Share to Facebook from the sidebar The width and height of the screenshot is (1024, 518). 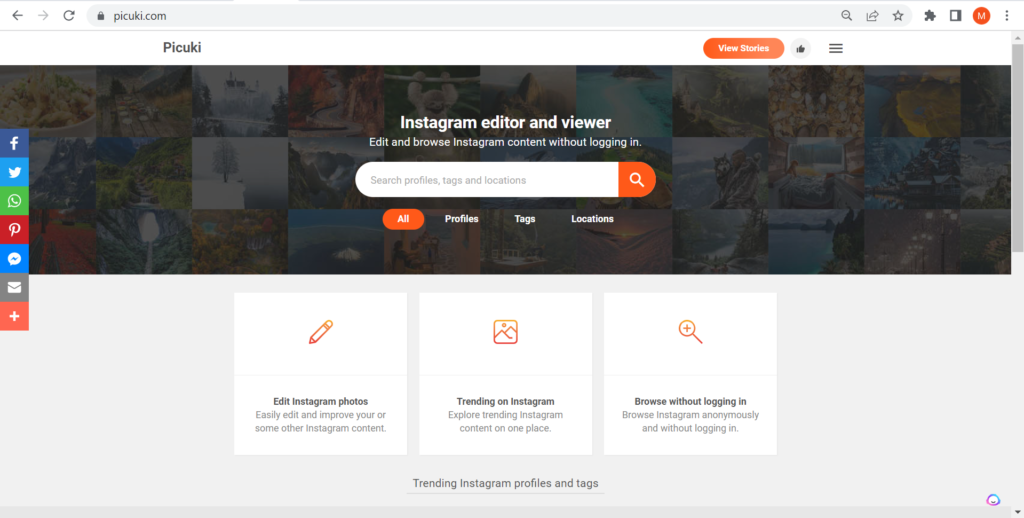14,144
